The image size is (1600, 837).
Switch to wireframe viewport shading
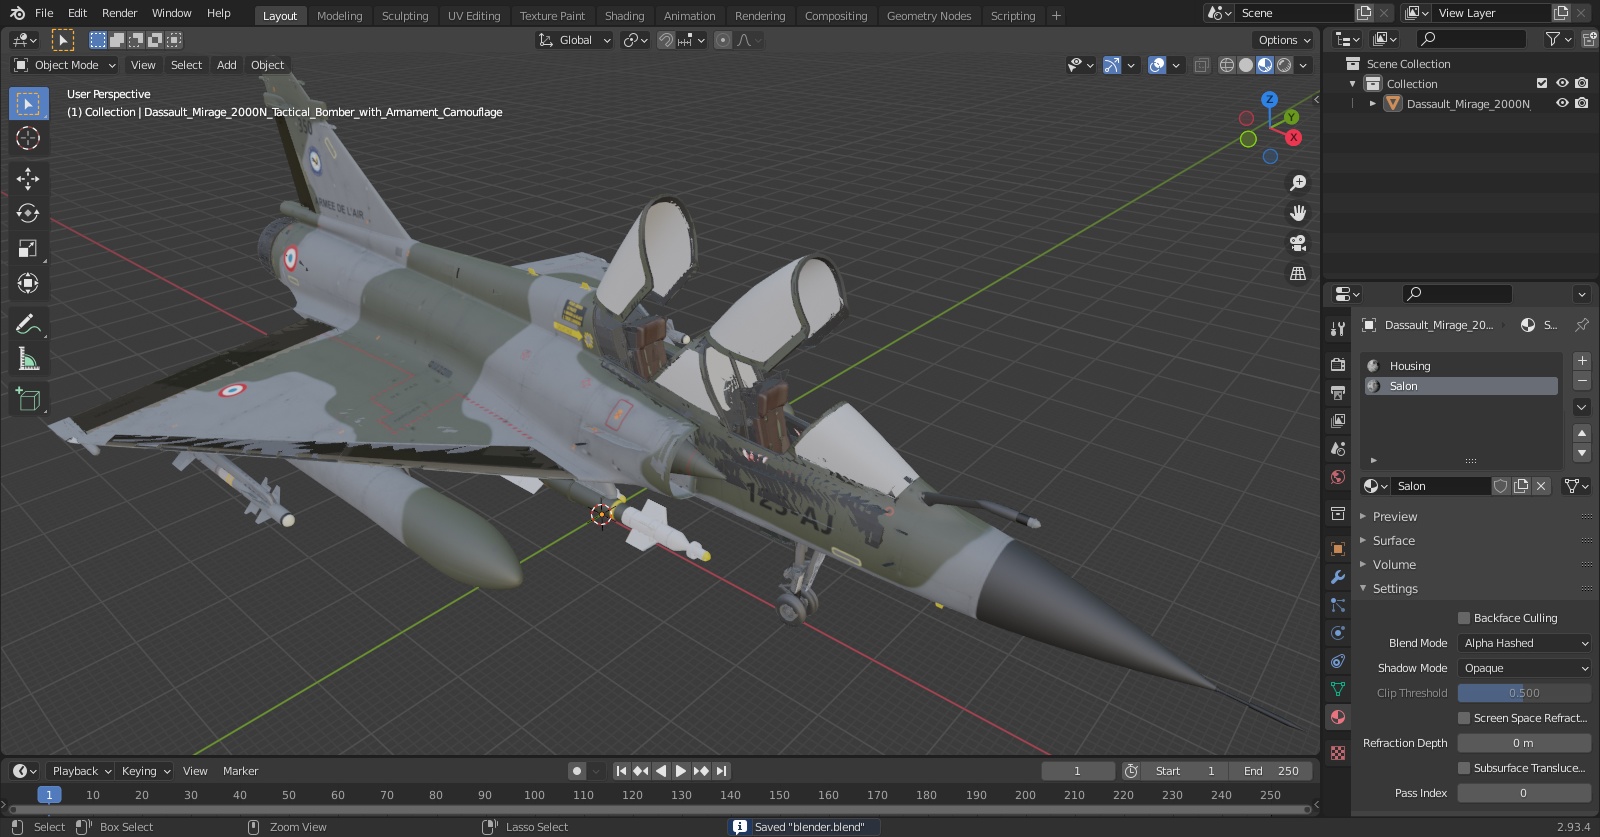1227,65
